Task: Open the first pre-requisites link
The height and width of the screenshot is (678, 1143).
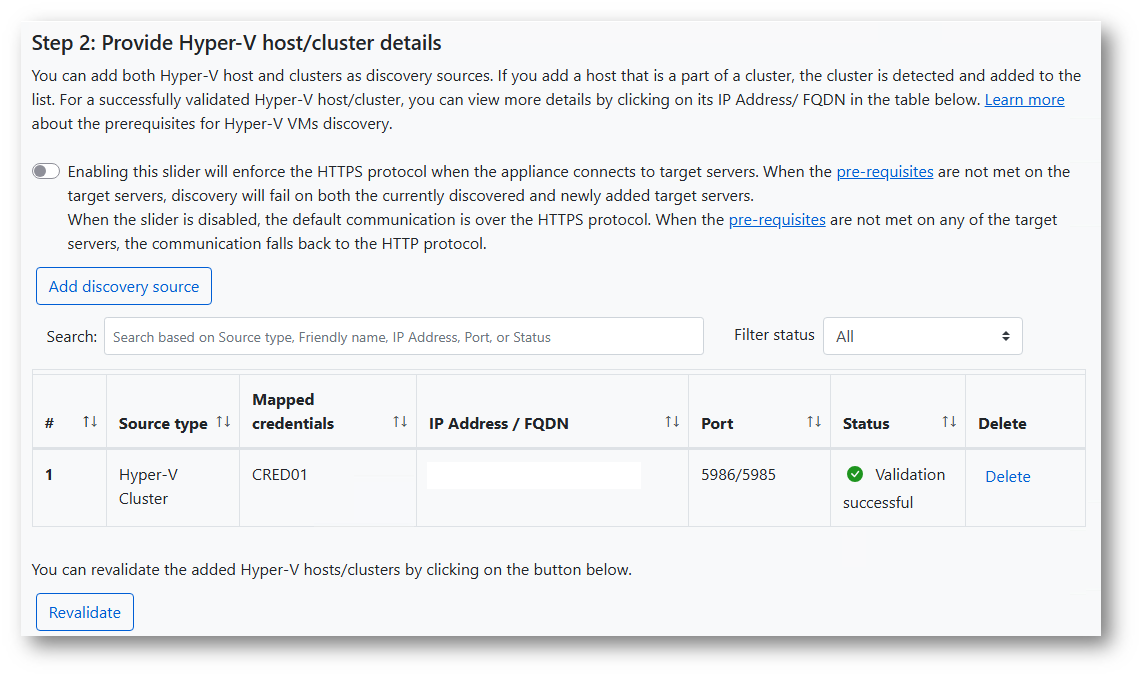Action: (884, 172)
